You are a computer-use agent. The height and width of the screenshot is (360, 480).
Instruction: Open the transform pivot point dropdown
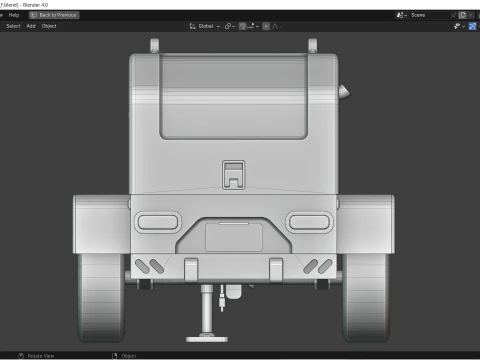tap(230, 26)
